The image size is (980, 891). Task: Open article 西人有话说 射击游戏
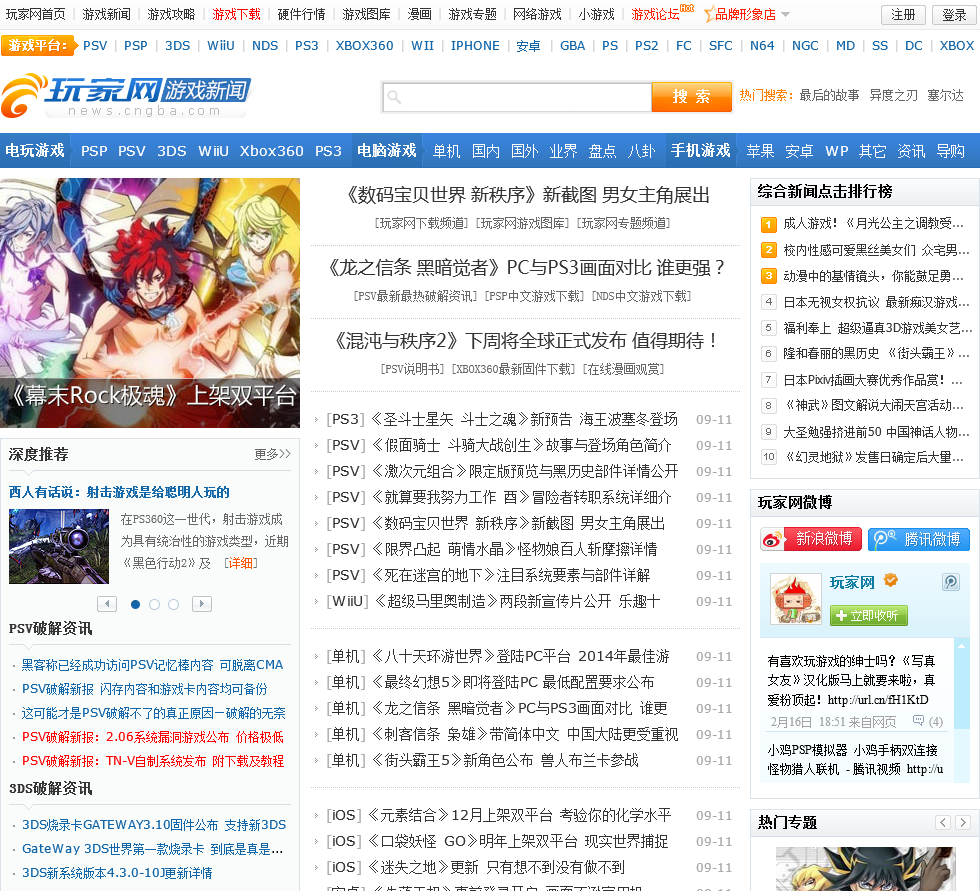click(x=119, y=492)
